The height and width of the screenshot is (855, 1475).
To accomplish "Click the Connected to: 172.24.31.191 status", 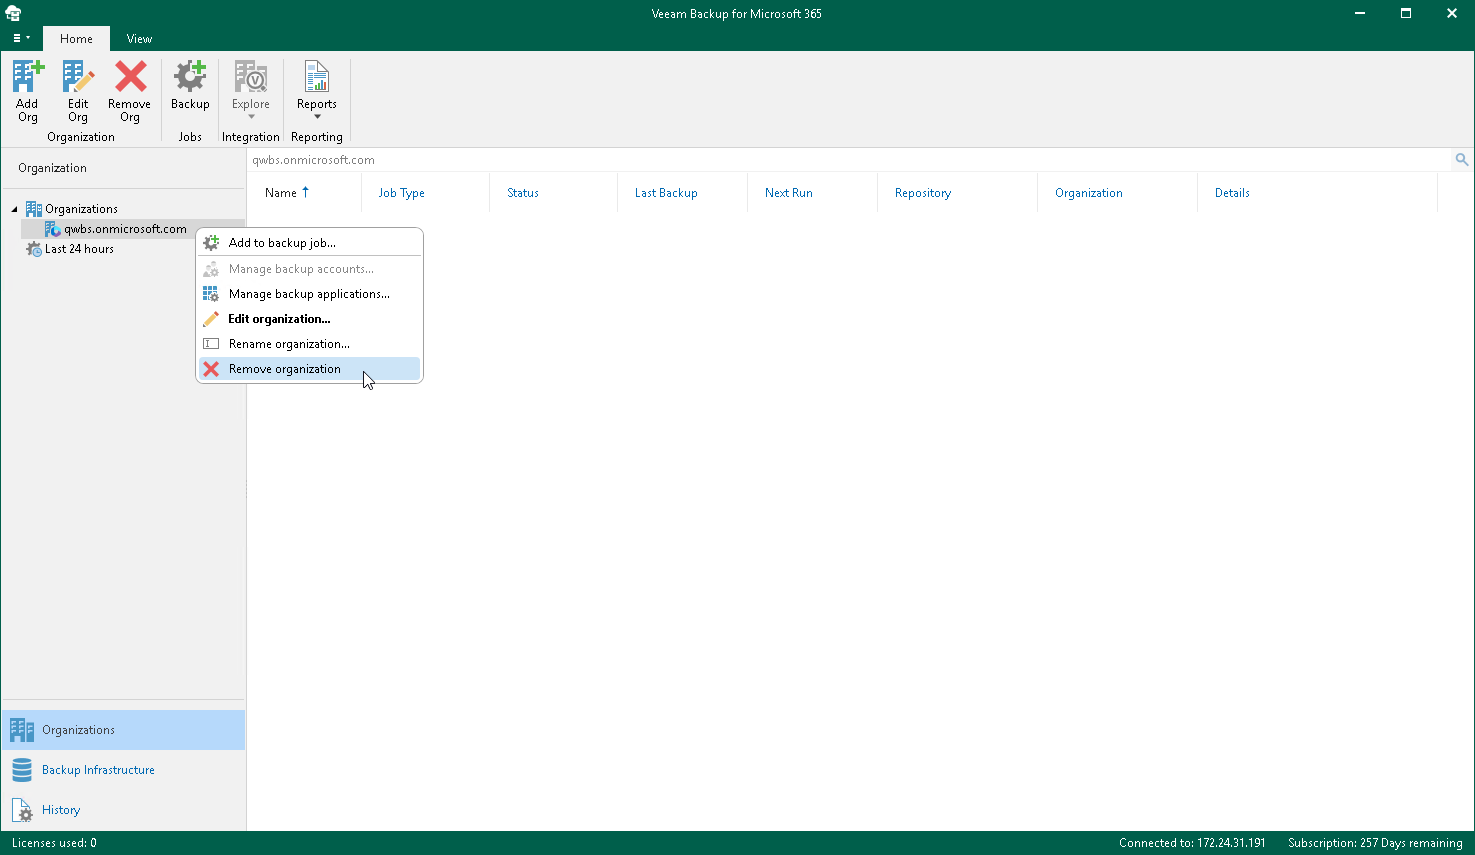I will (1192, 843).
